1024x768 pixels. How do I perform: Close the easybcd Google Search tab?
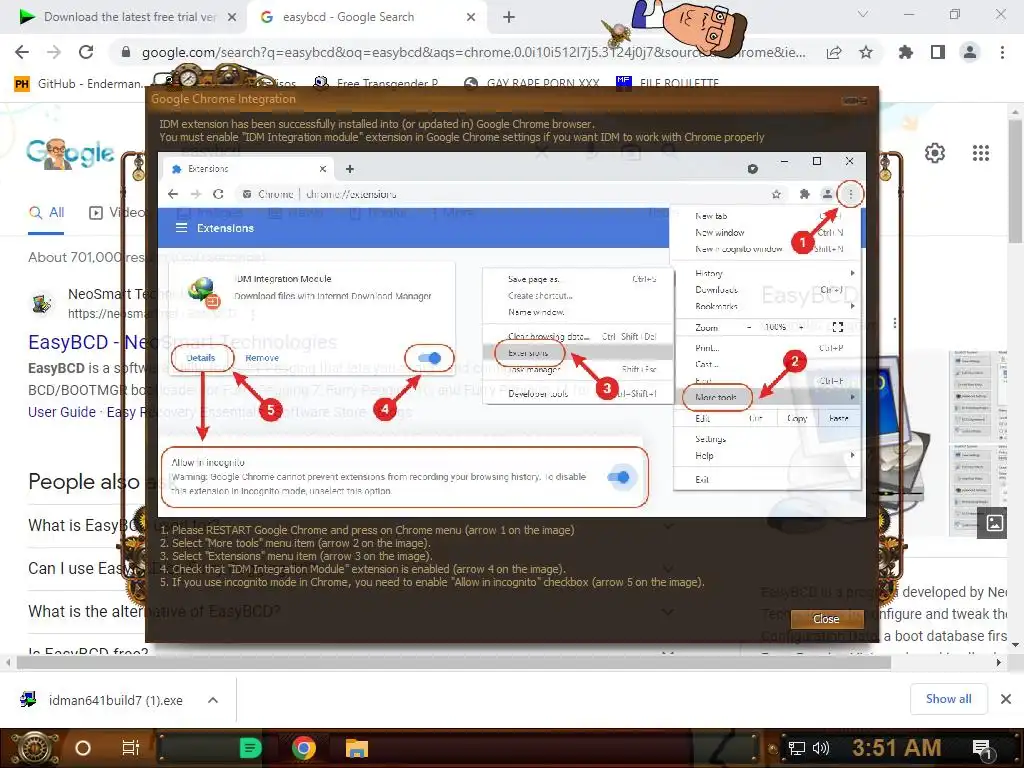tap(471, 17)
